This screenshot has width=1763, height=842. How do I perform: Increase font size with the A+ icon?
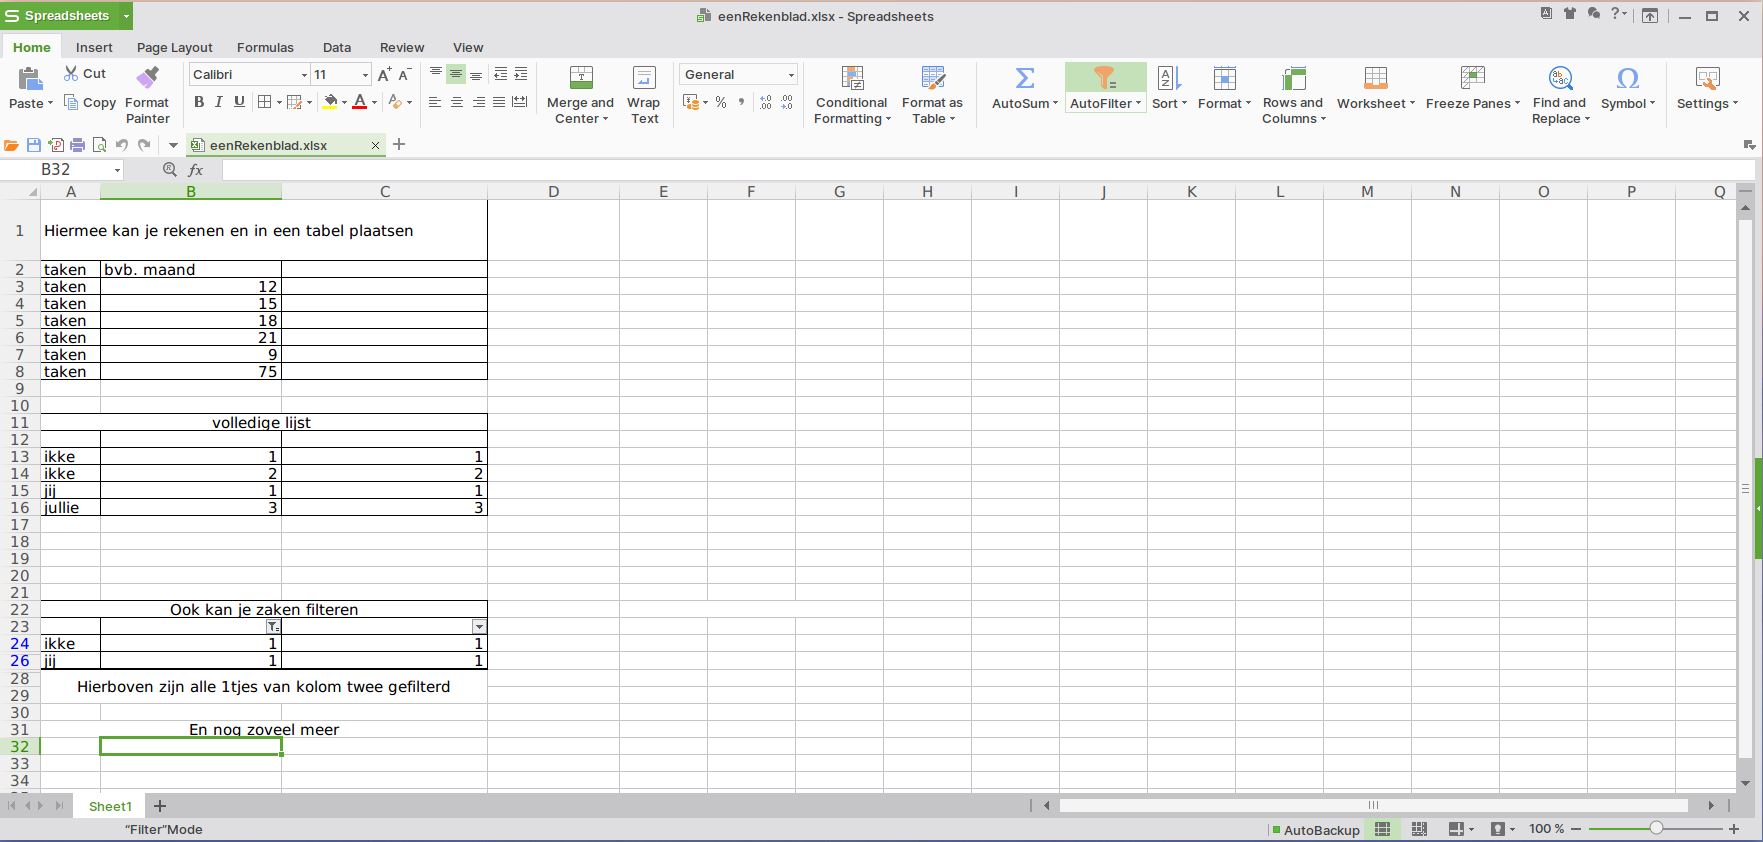click(x=385, y=75)
